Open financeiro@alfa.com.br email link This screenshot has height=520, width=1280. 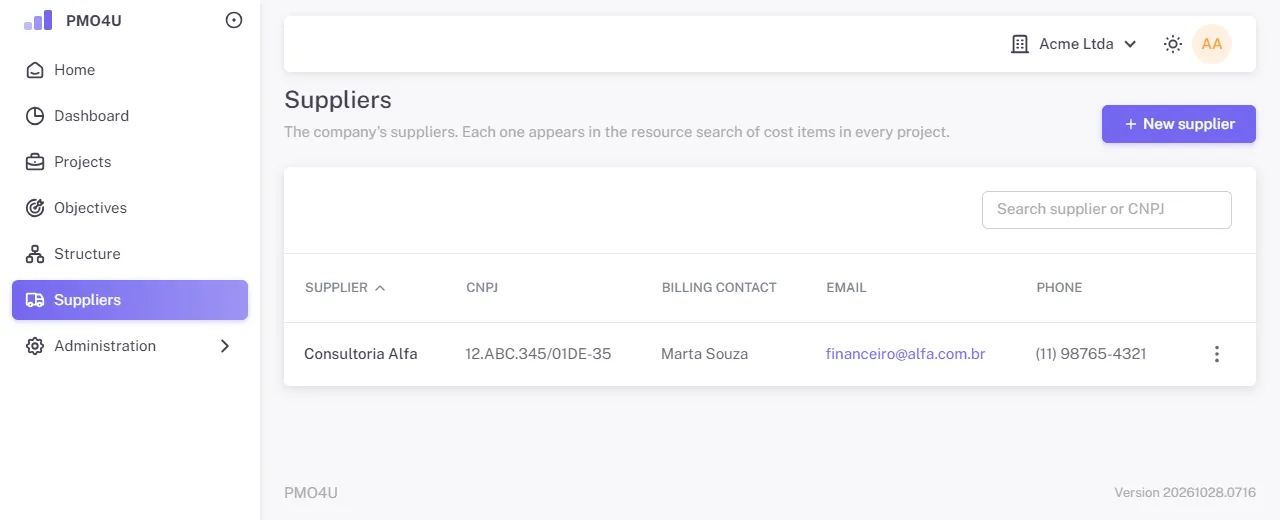(x=906, y=354)
